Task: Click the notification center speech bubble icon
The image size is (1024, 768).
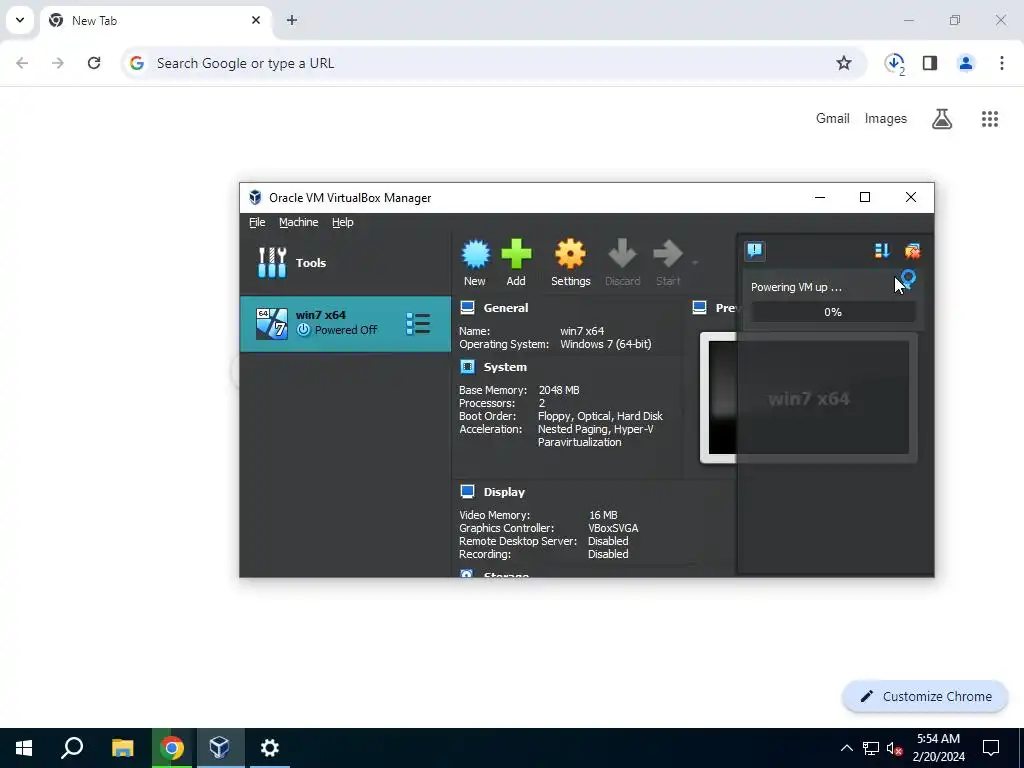Action: (755, 251)
